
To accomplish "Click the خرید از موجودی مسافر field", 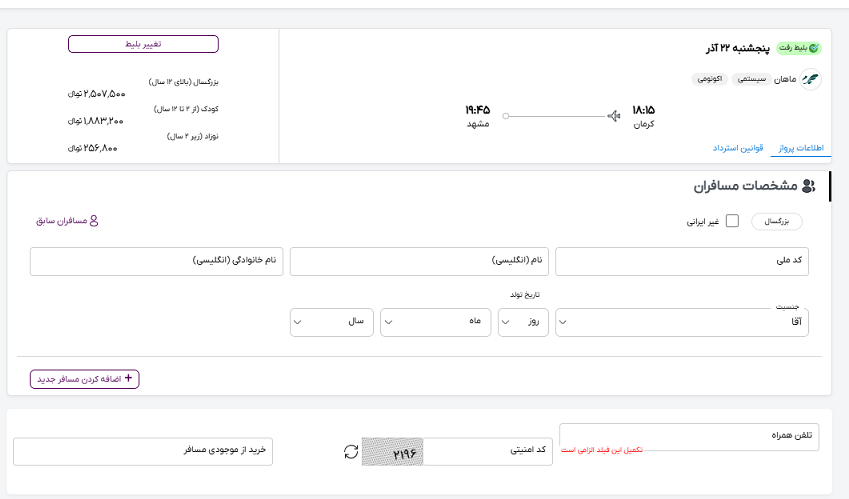I will click(143, 451).
